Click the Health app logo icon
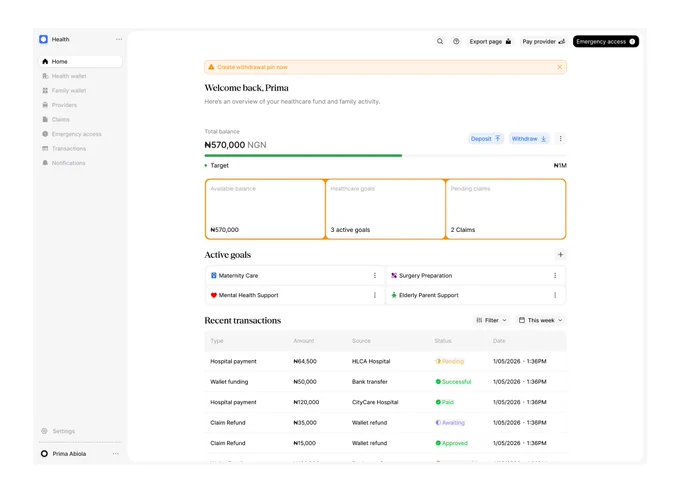Image resolution: width=680 pixels, height=493 pixels. click(x=43, y=39)
